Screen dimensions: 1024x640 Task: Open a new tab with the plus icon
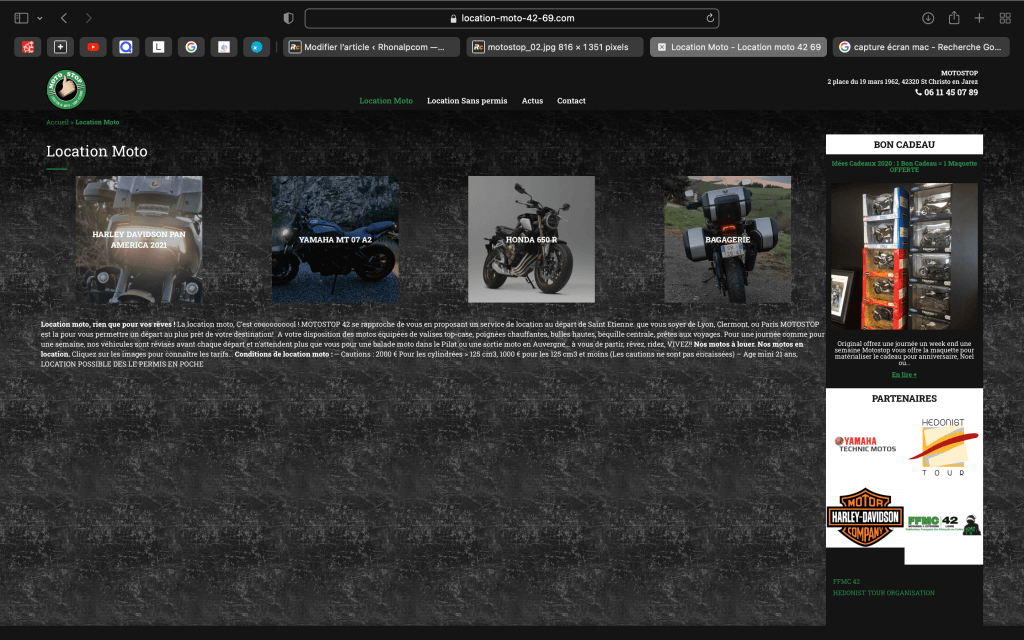979,18
